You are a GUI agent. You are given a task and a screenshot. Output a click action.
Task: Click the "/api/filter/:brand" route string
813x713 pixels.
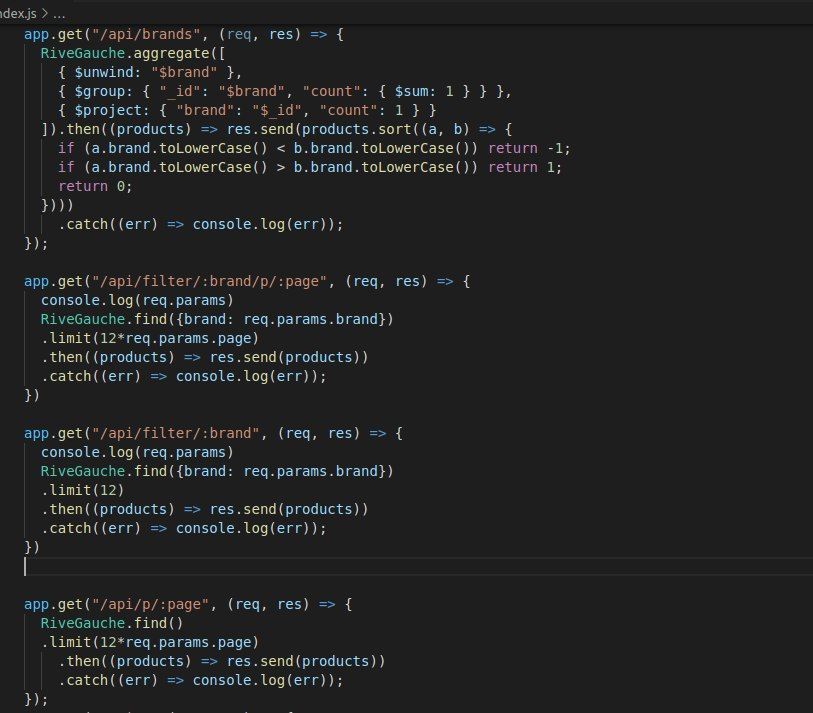[175, 434]
